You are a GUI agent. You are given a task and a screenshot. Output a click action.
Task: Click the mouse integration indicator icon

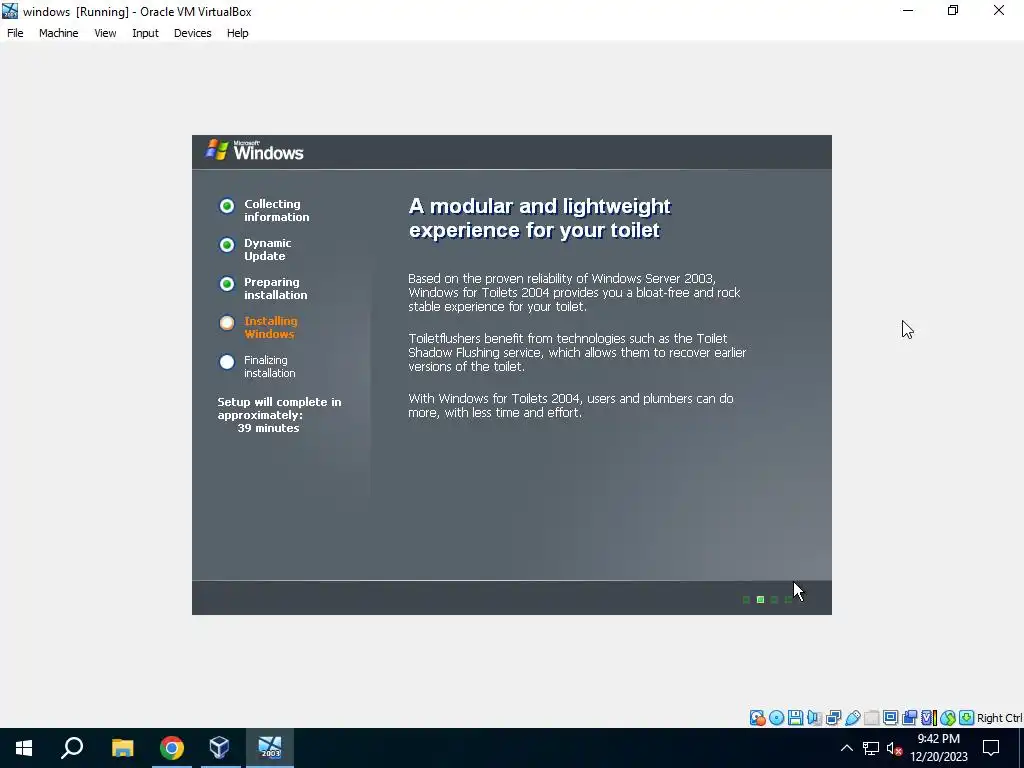click(948, 718)
